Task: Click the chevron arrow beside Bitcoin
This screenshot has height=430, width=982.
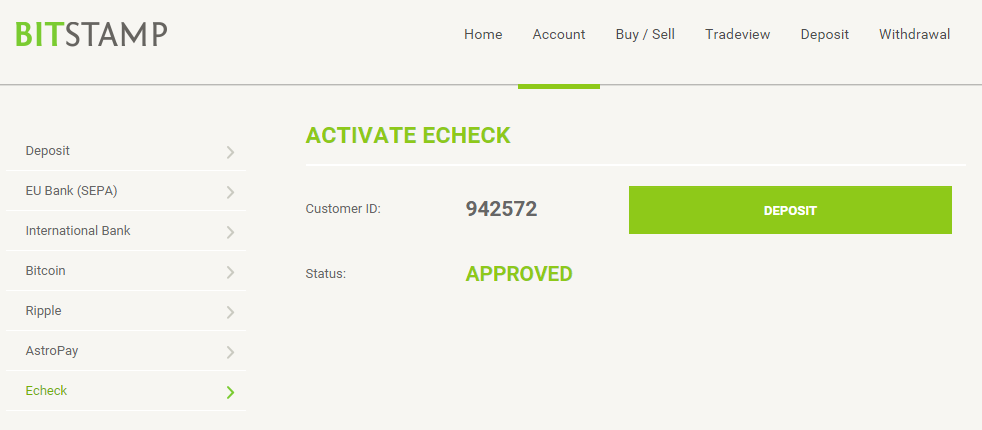Action: point(230,272)
